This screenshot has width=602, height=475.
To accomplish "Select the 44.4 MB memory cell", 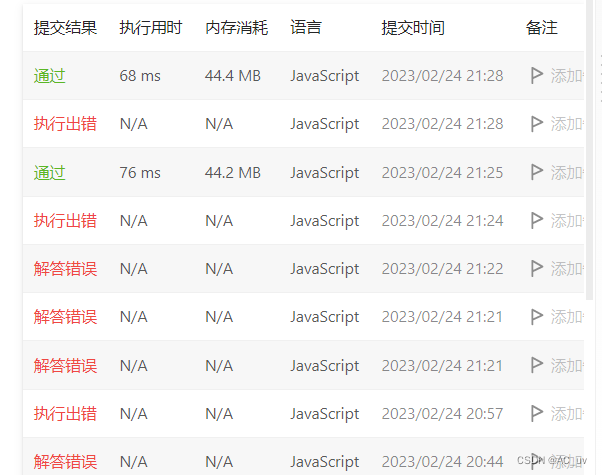I will click(x=233, y=76).
